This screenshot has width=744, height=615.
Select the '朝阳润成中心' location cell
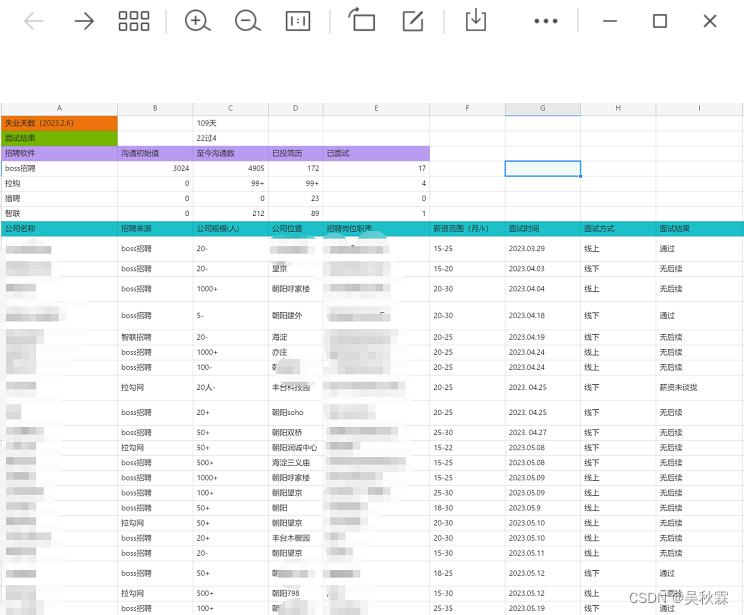point(296,447)
